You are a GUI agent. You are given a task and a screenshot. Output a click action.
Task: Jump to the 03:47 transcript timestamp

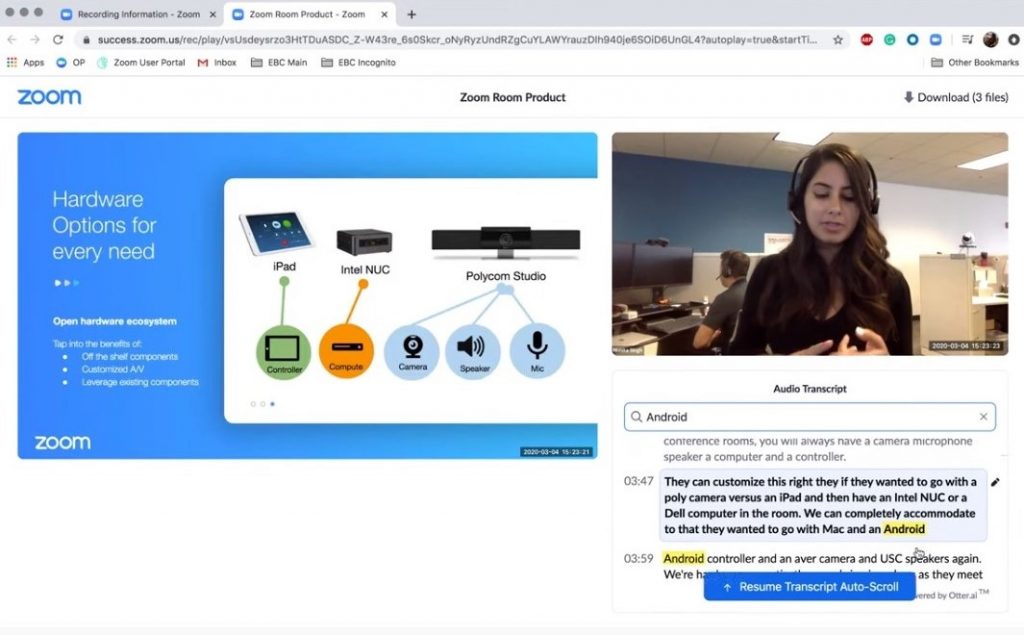point(639,482)
